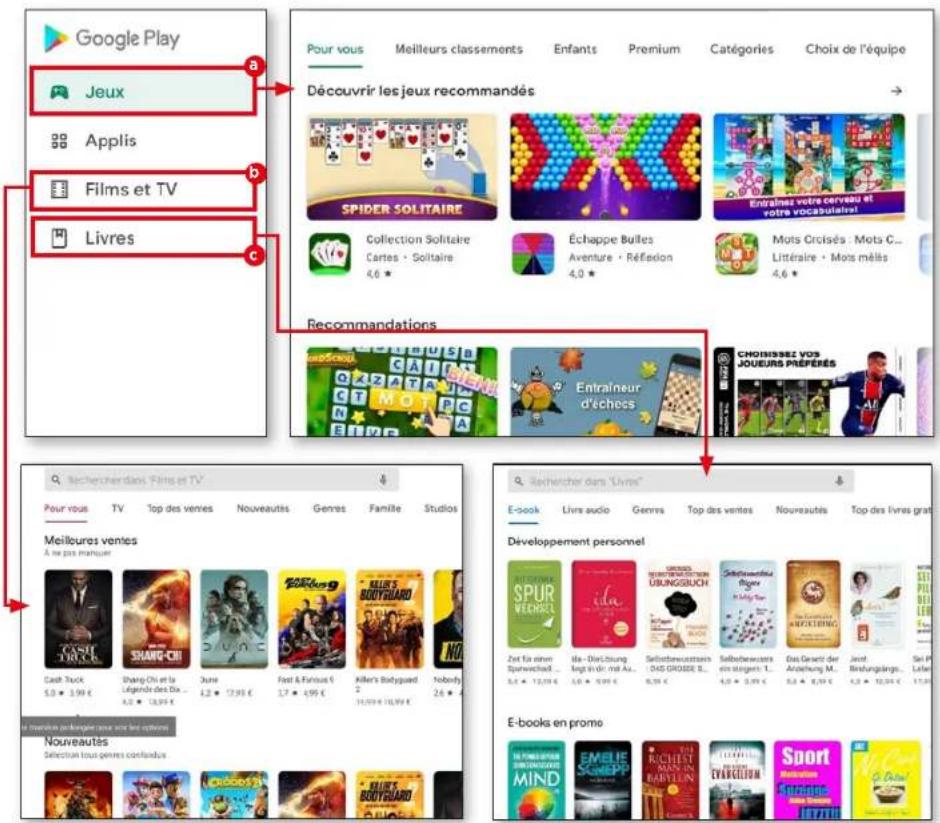Open the Jeux section in sidebar
This screenshot has width=940, height=823.
143,92
